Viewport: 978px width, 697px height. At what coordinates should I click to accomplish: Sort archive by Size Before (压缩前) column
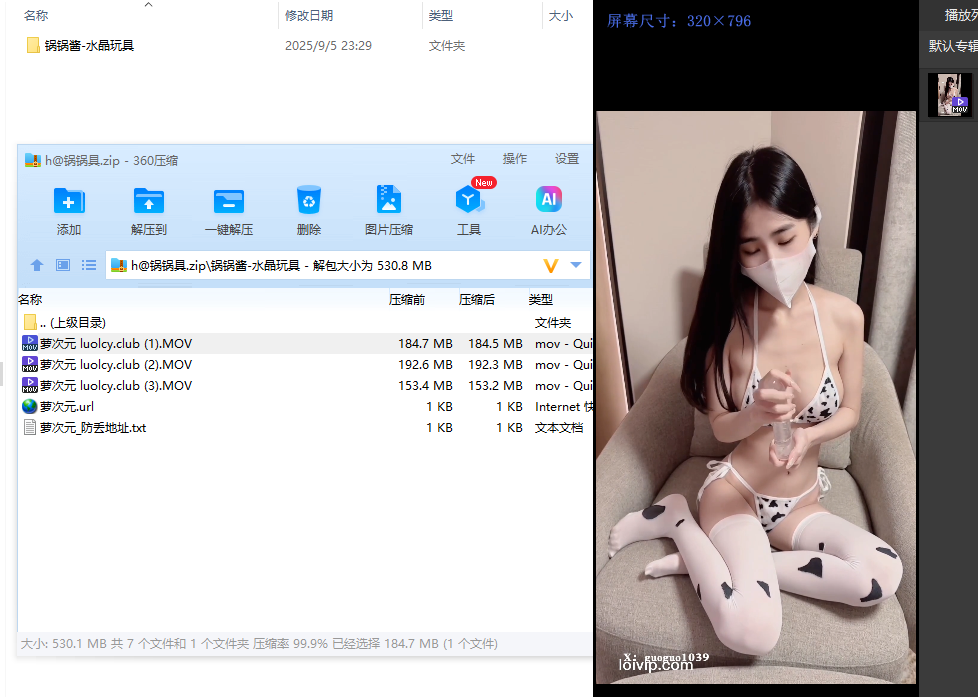click(407, 300)
